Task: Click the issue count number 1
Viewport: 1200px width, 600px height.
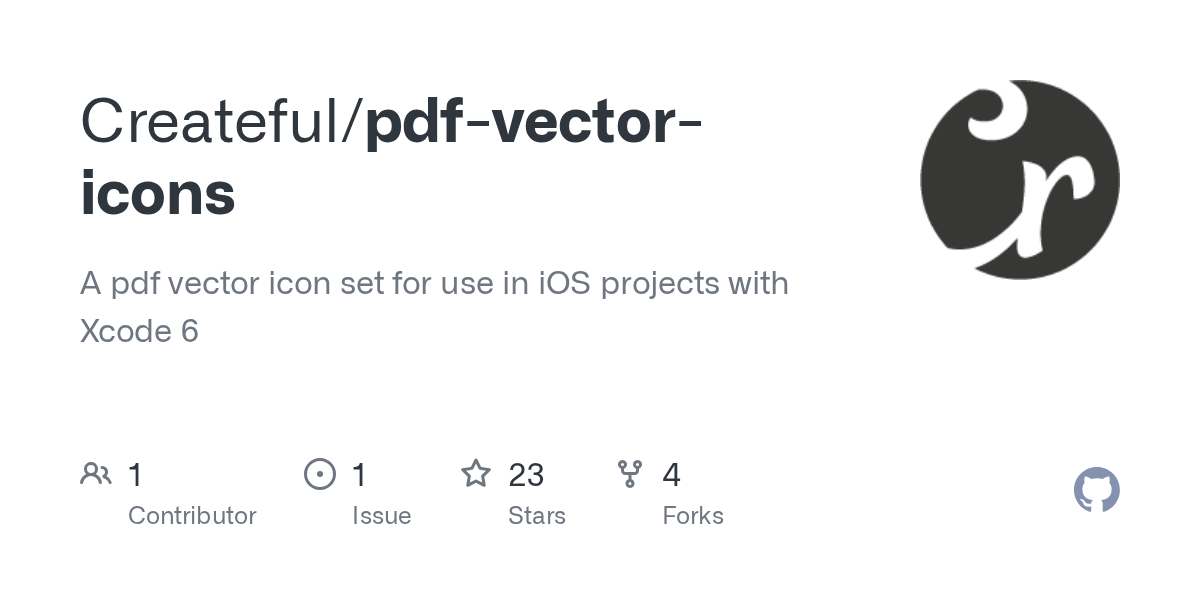Action: 360,474
